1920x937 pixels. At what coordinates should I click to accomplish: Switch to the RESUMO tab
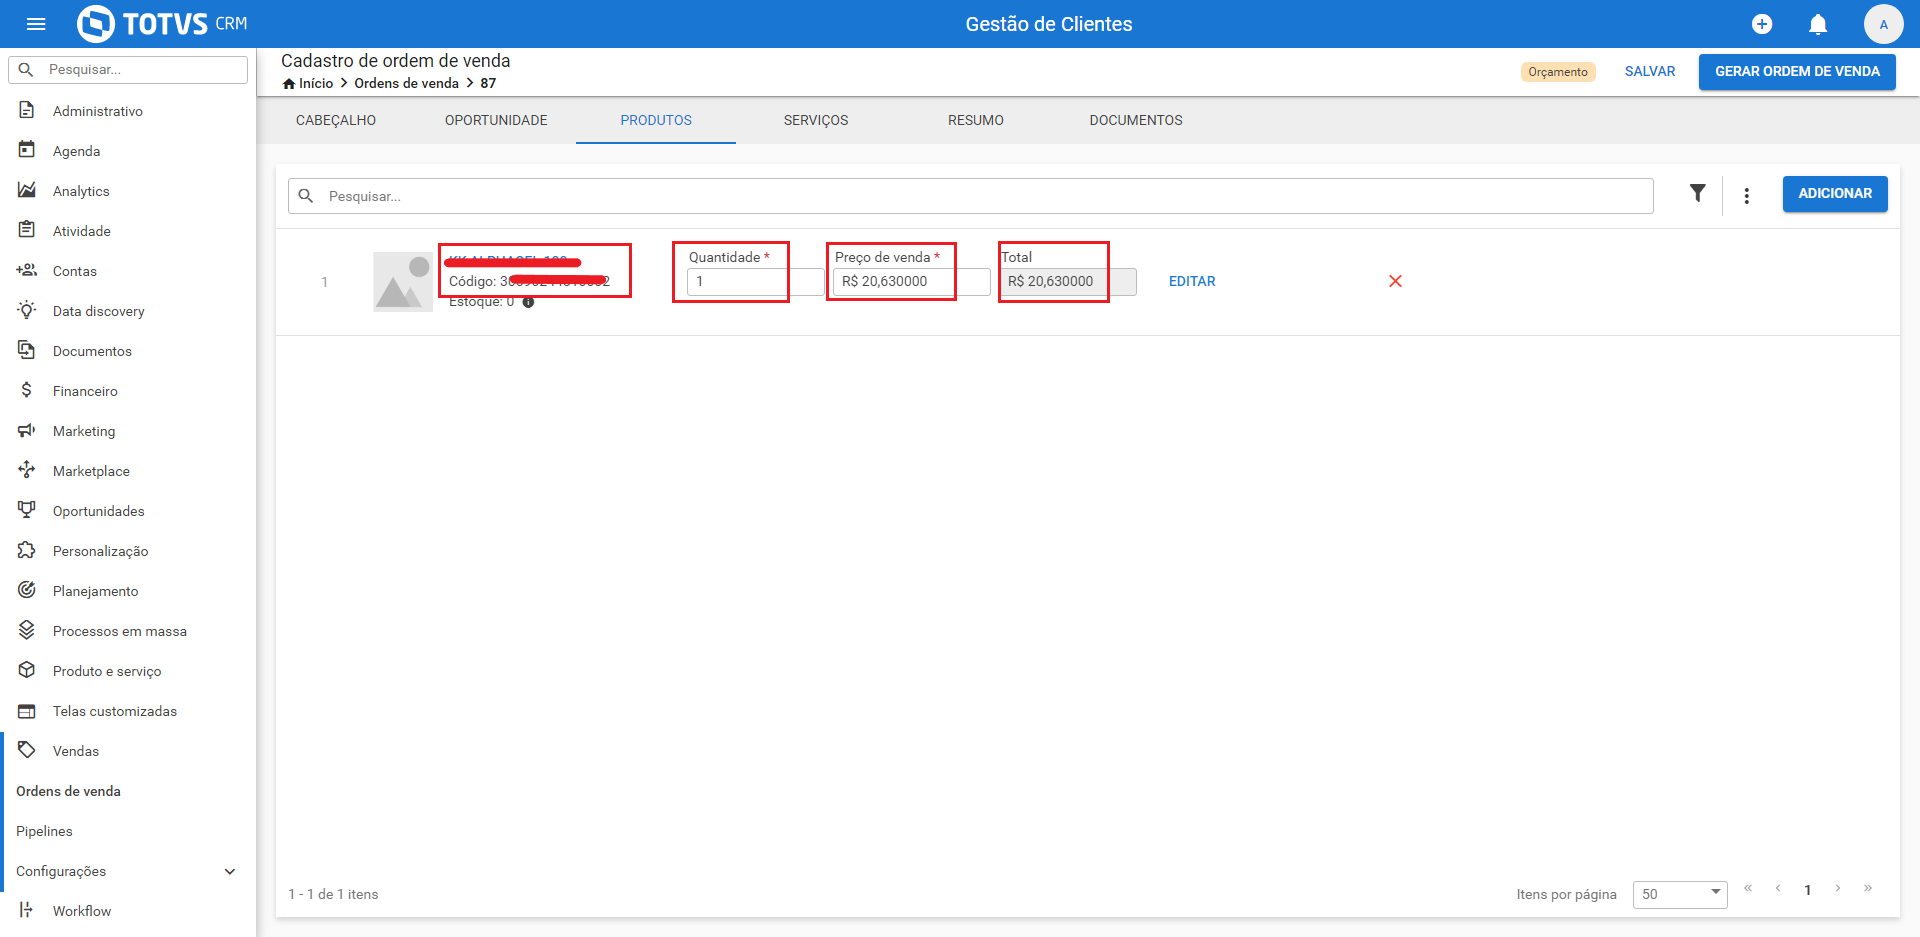[x=976, y=120]
